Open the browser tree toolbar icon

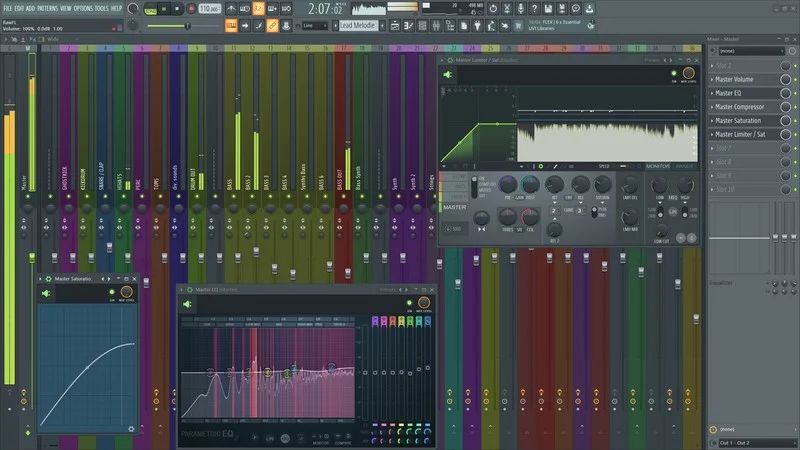450,26
